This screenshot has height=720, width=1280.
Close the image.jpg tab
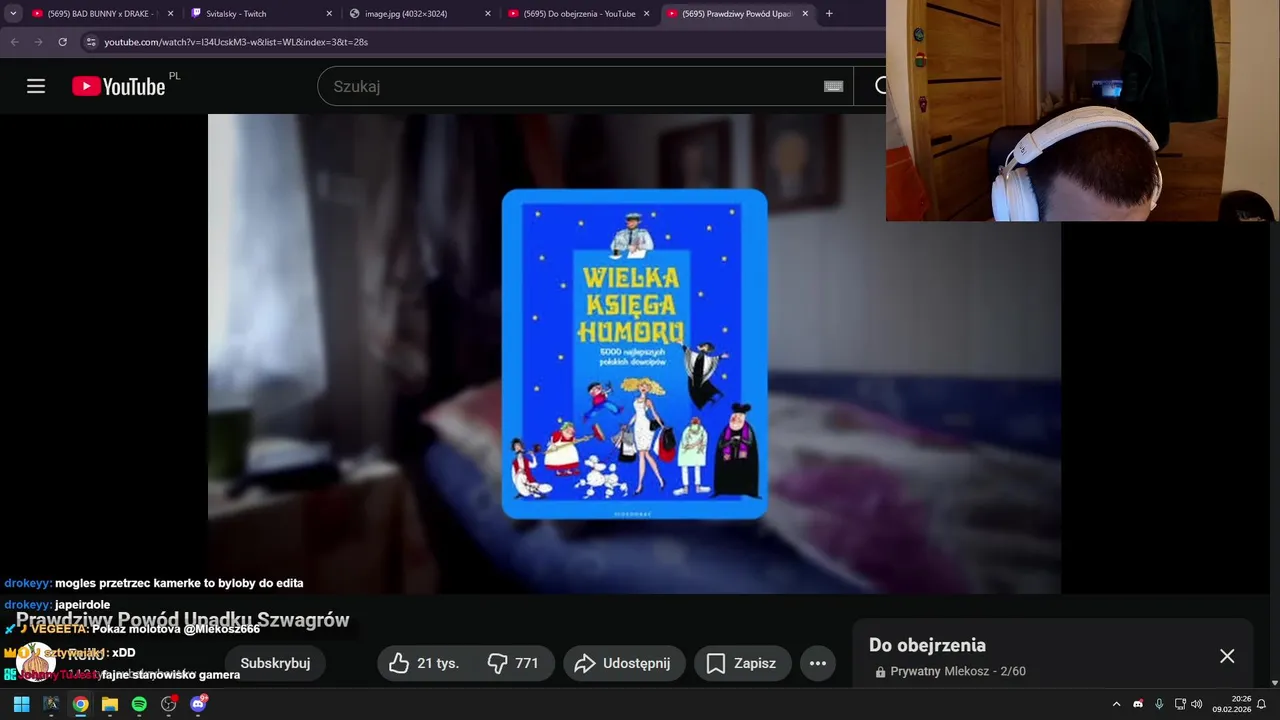pos(488,14)
